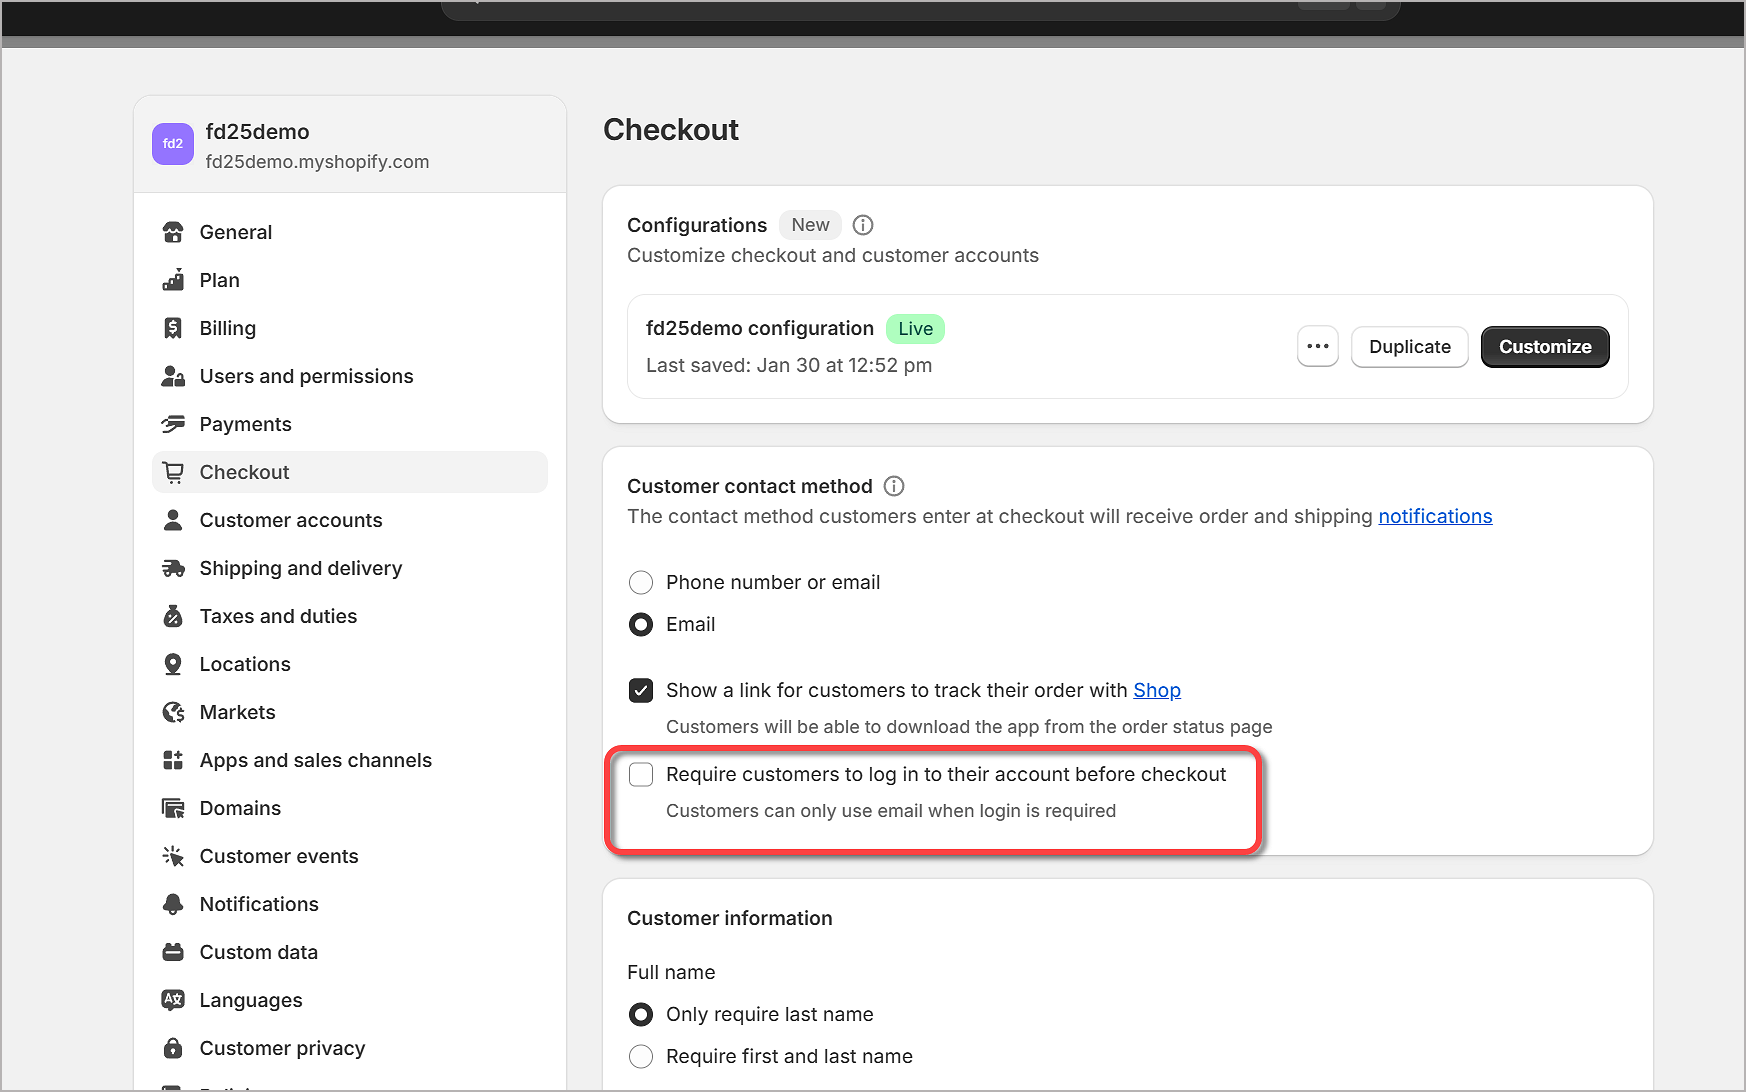This screenshot has height=1092, width=1746.
Task: Duplicate the fd25demo configuration
Action: [x=1409, y=347]
